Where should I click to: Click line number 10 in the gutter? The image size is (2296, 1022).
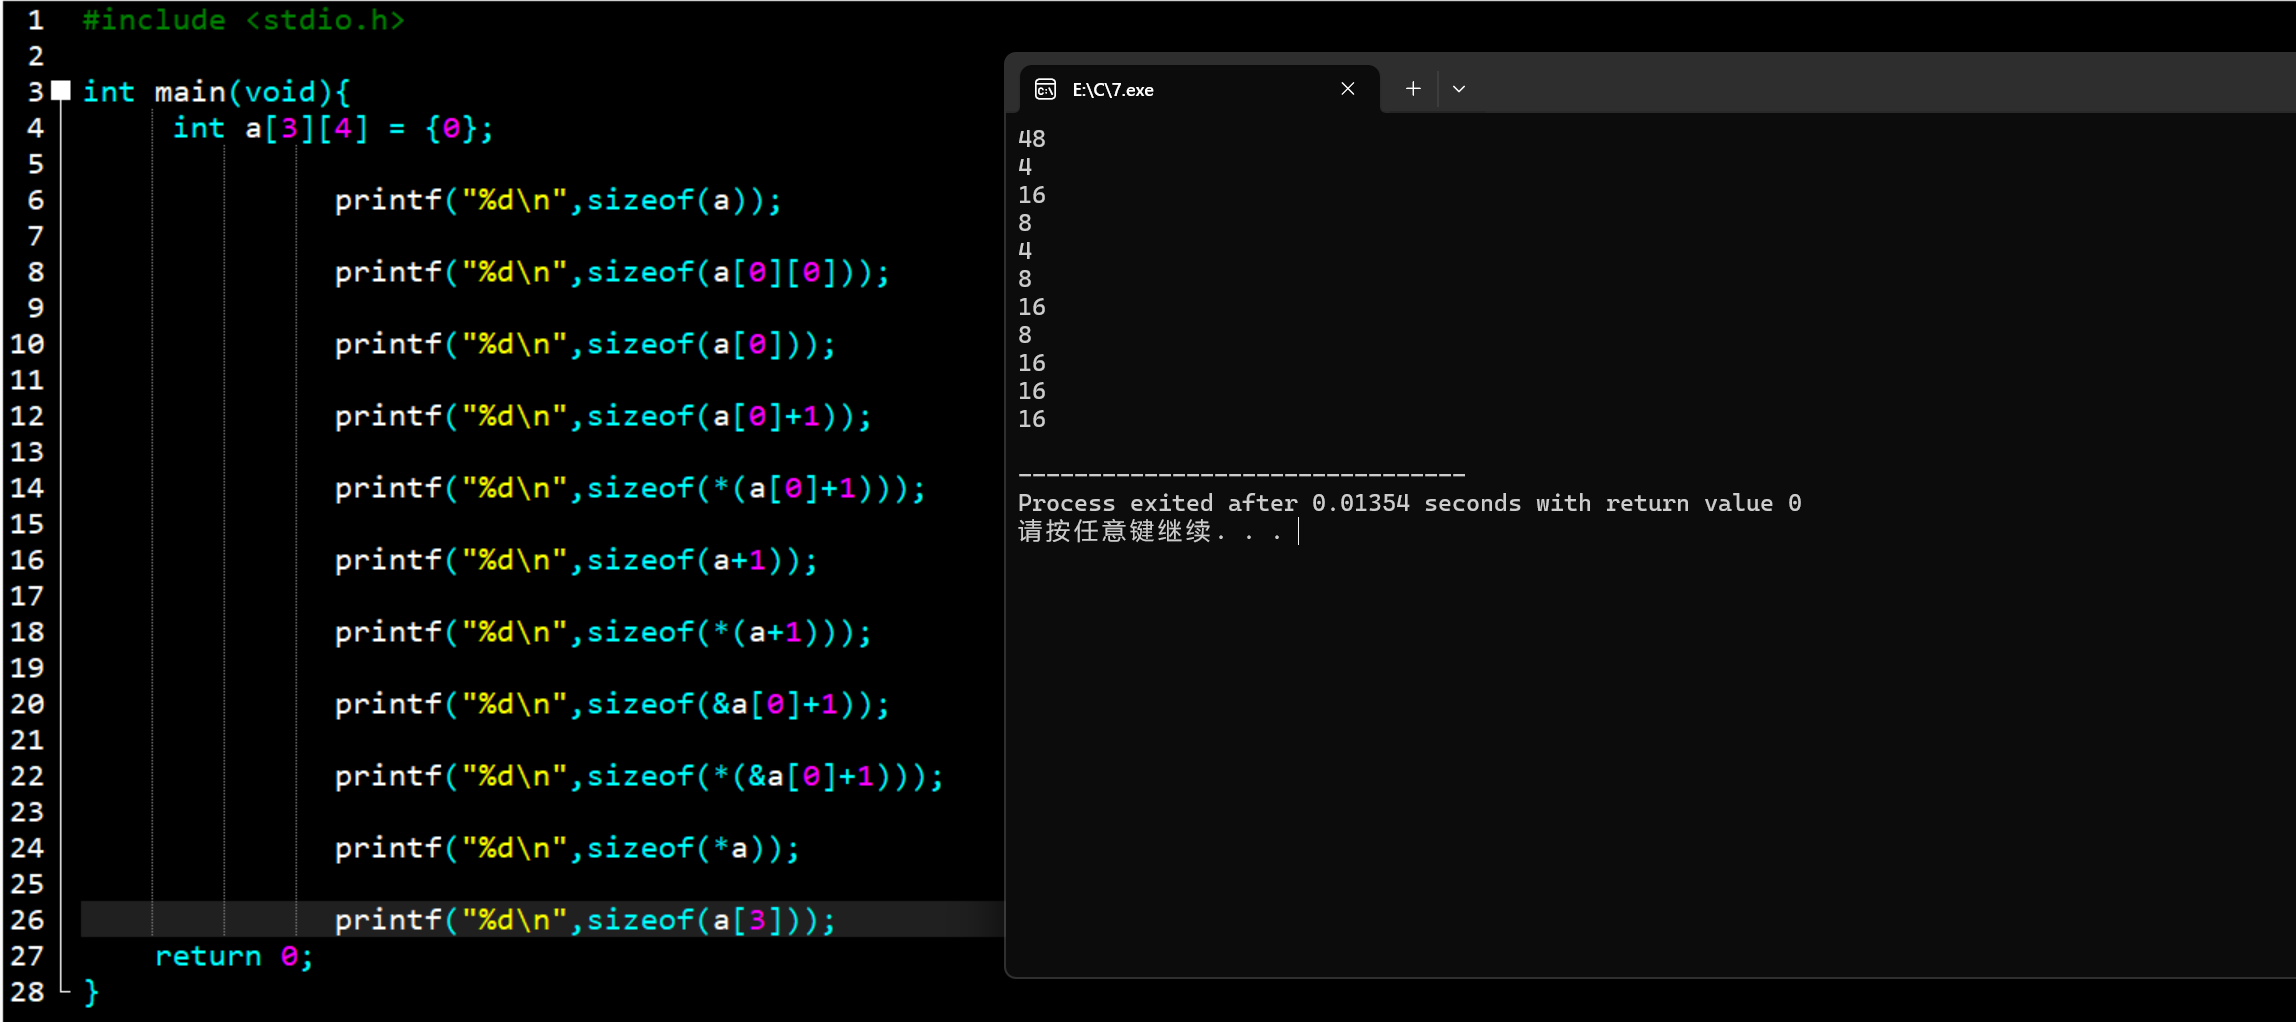(x=27, y=344)
